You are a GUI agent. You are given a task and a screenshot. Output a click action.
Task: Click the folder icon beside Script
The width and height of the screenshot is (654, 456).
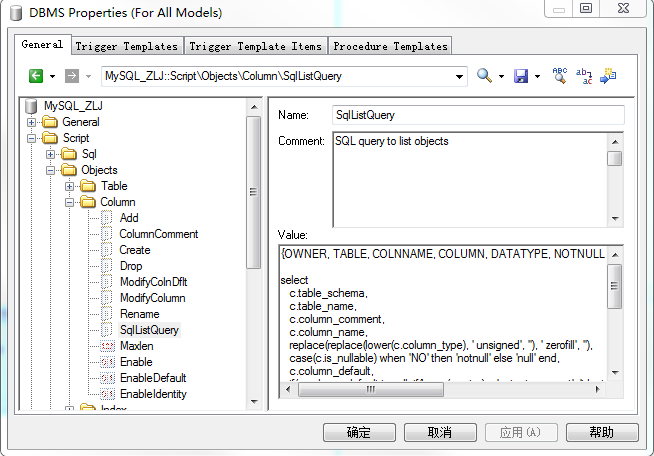coord(50,138)
